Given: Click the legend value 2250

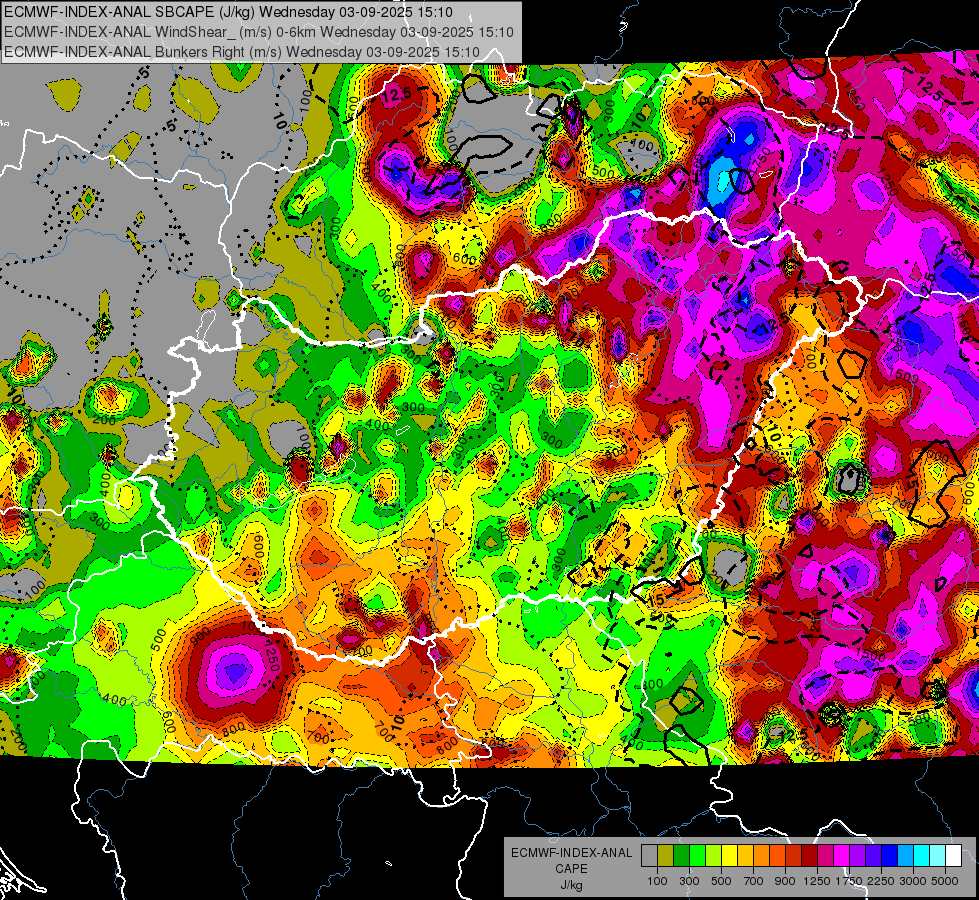Looking at the screenshot, I should 881,881.
